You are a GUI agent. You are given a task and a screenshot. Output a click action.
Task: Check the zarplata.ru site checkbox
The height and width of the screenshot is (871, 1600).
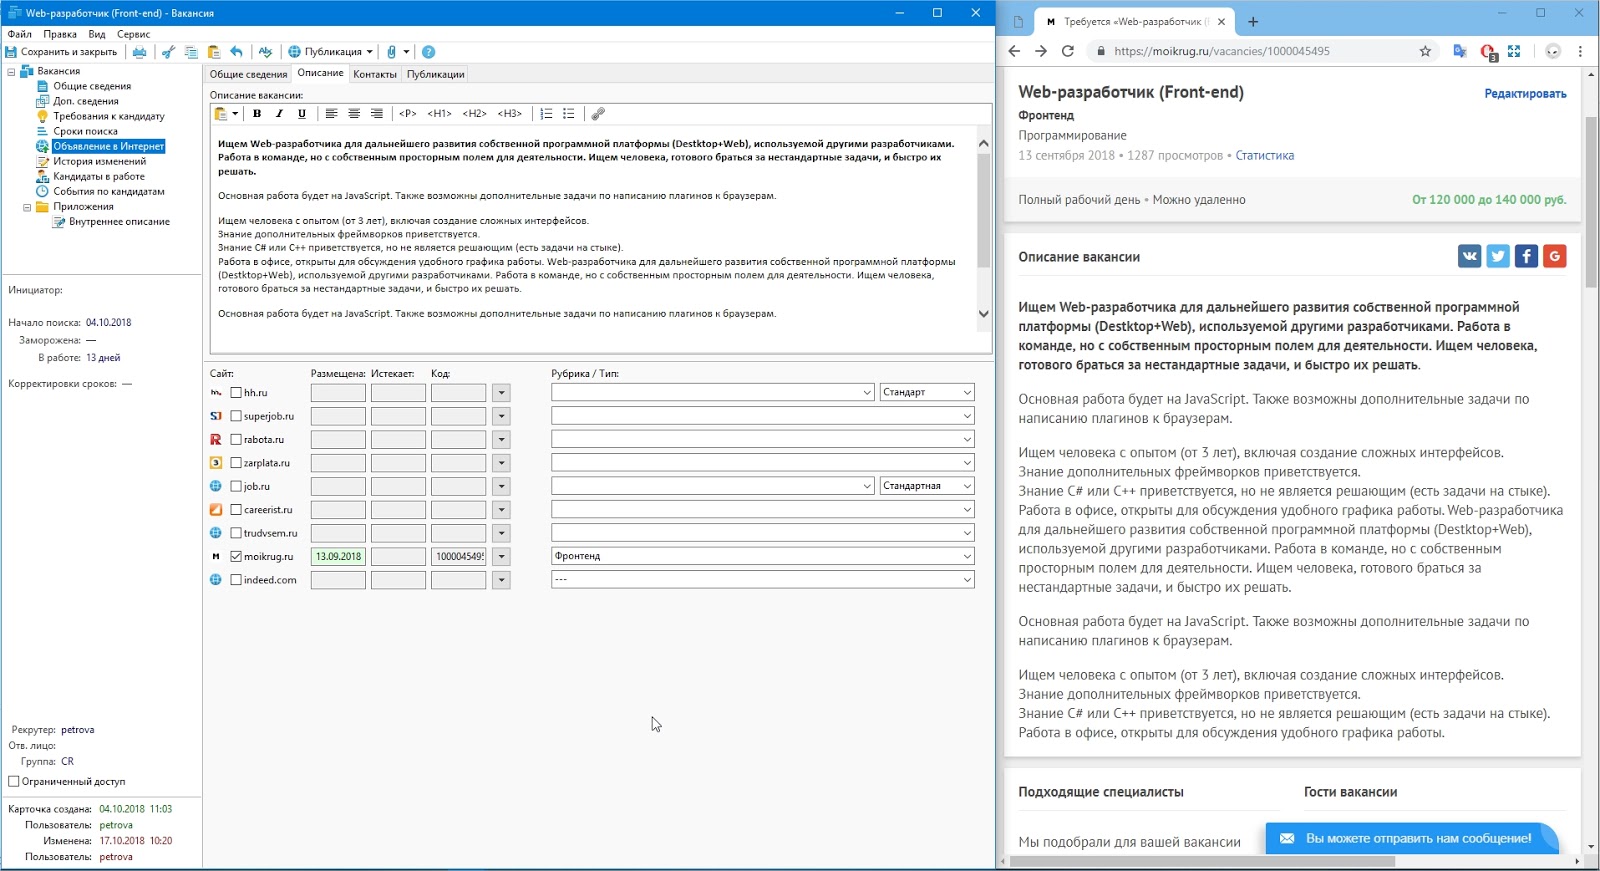click(x=236, y=463)
